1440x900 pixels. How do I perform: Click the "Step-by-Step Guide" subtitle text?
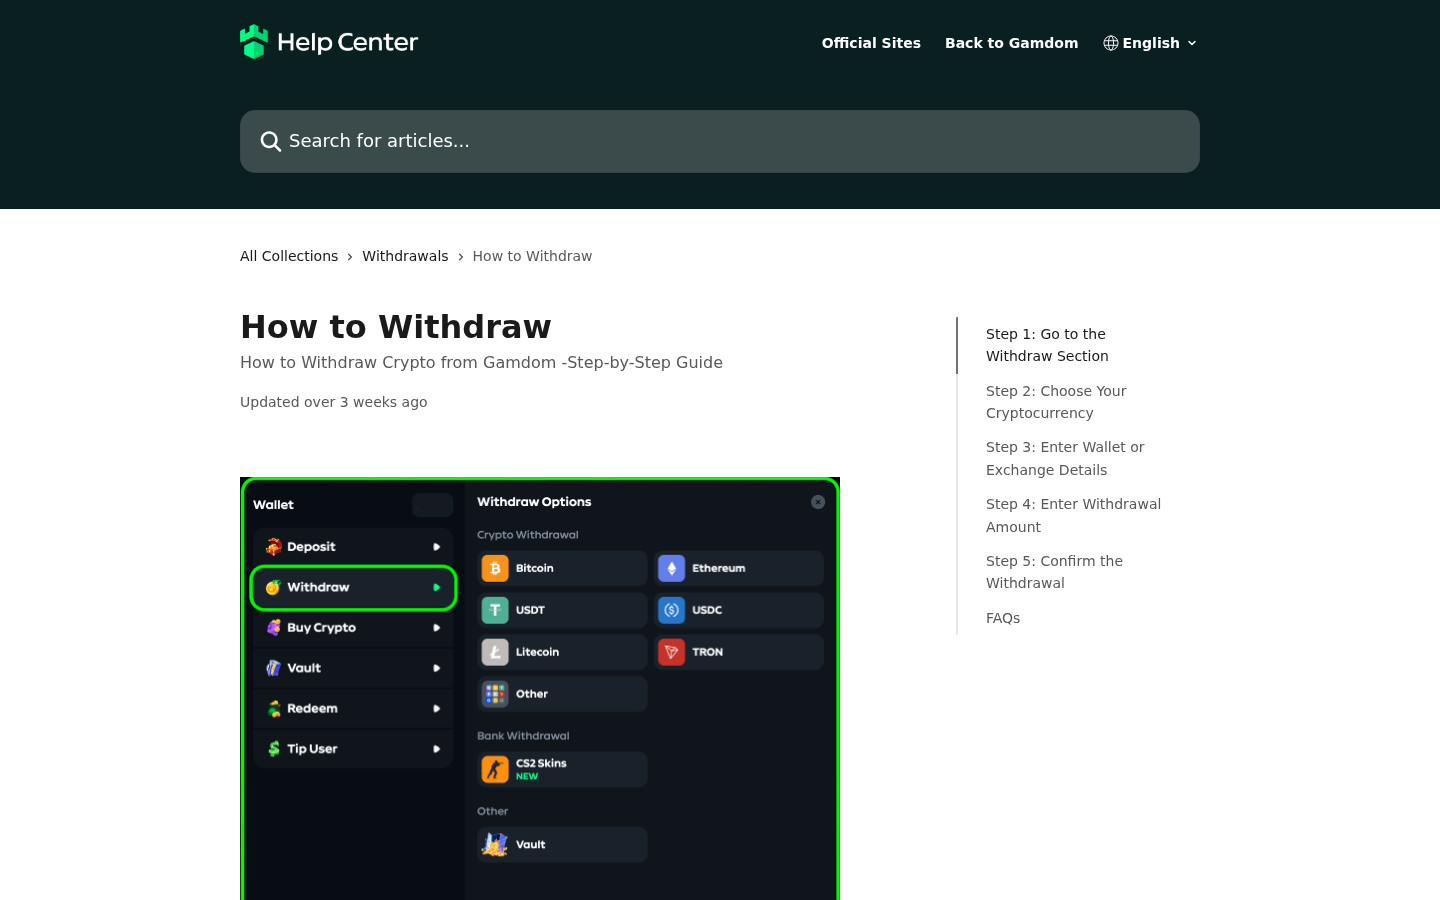[645, 362]
